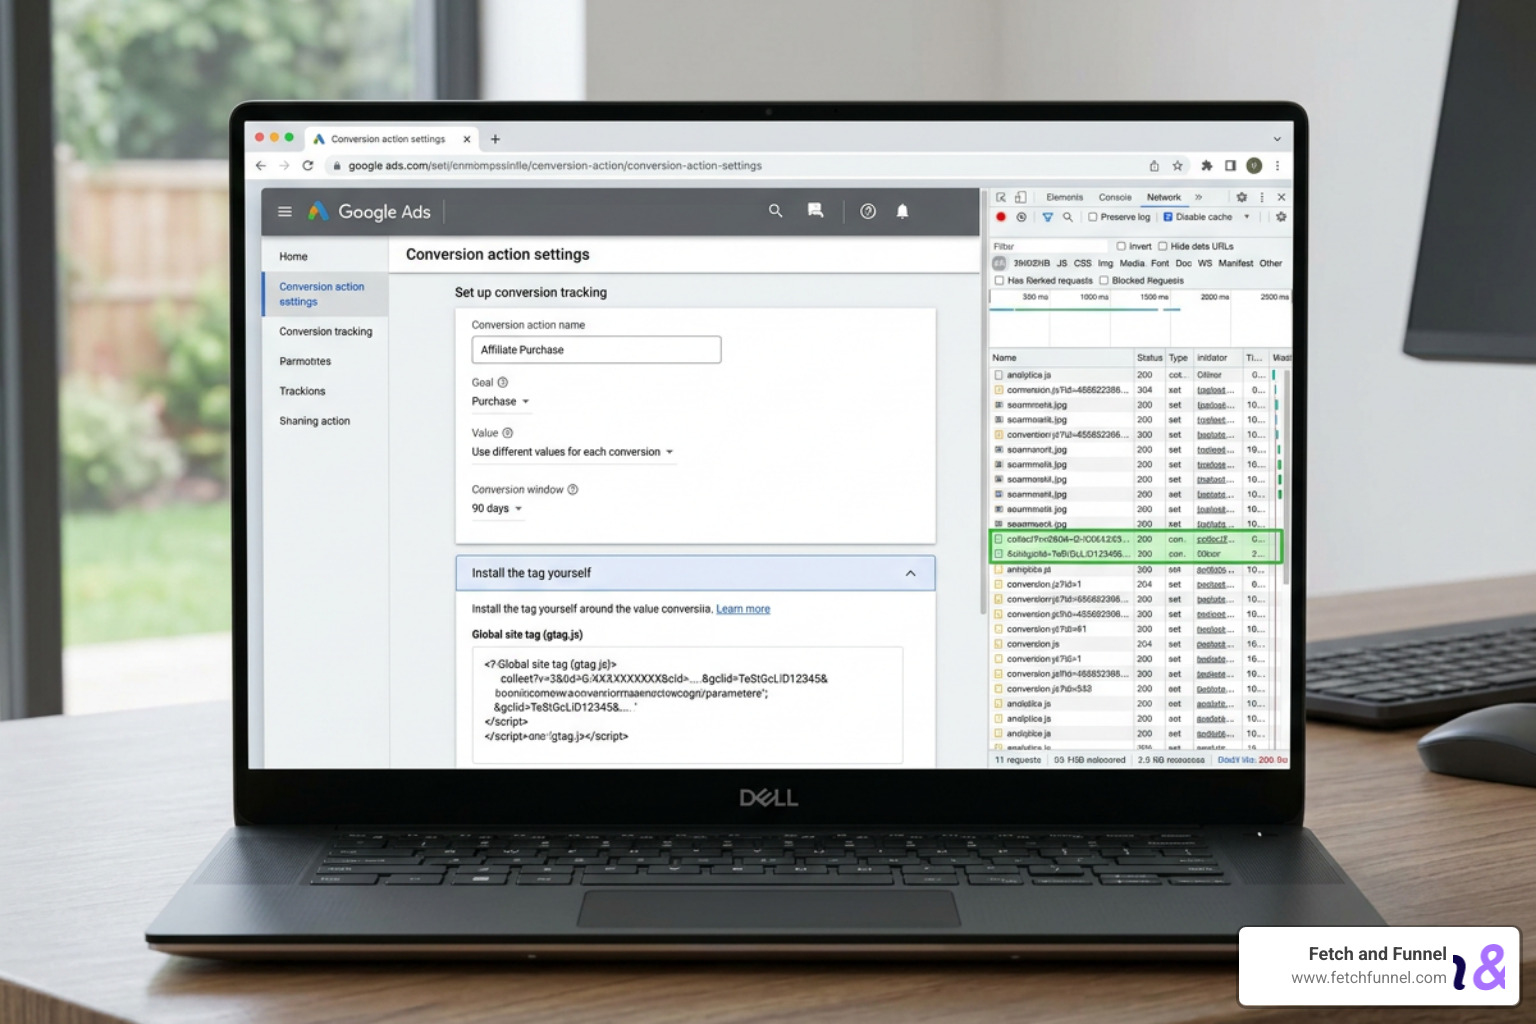
Task: Filter network requests by CSS
Action: [1082, 264]
